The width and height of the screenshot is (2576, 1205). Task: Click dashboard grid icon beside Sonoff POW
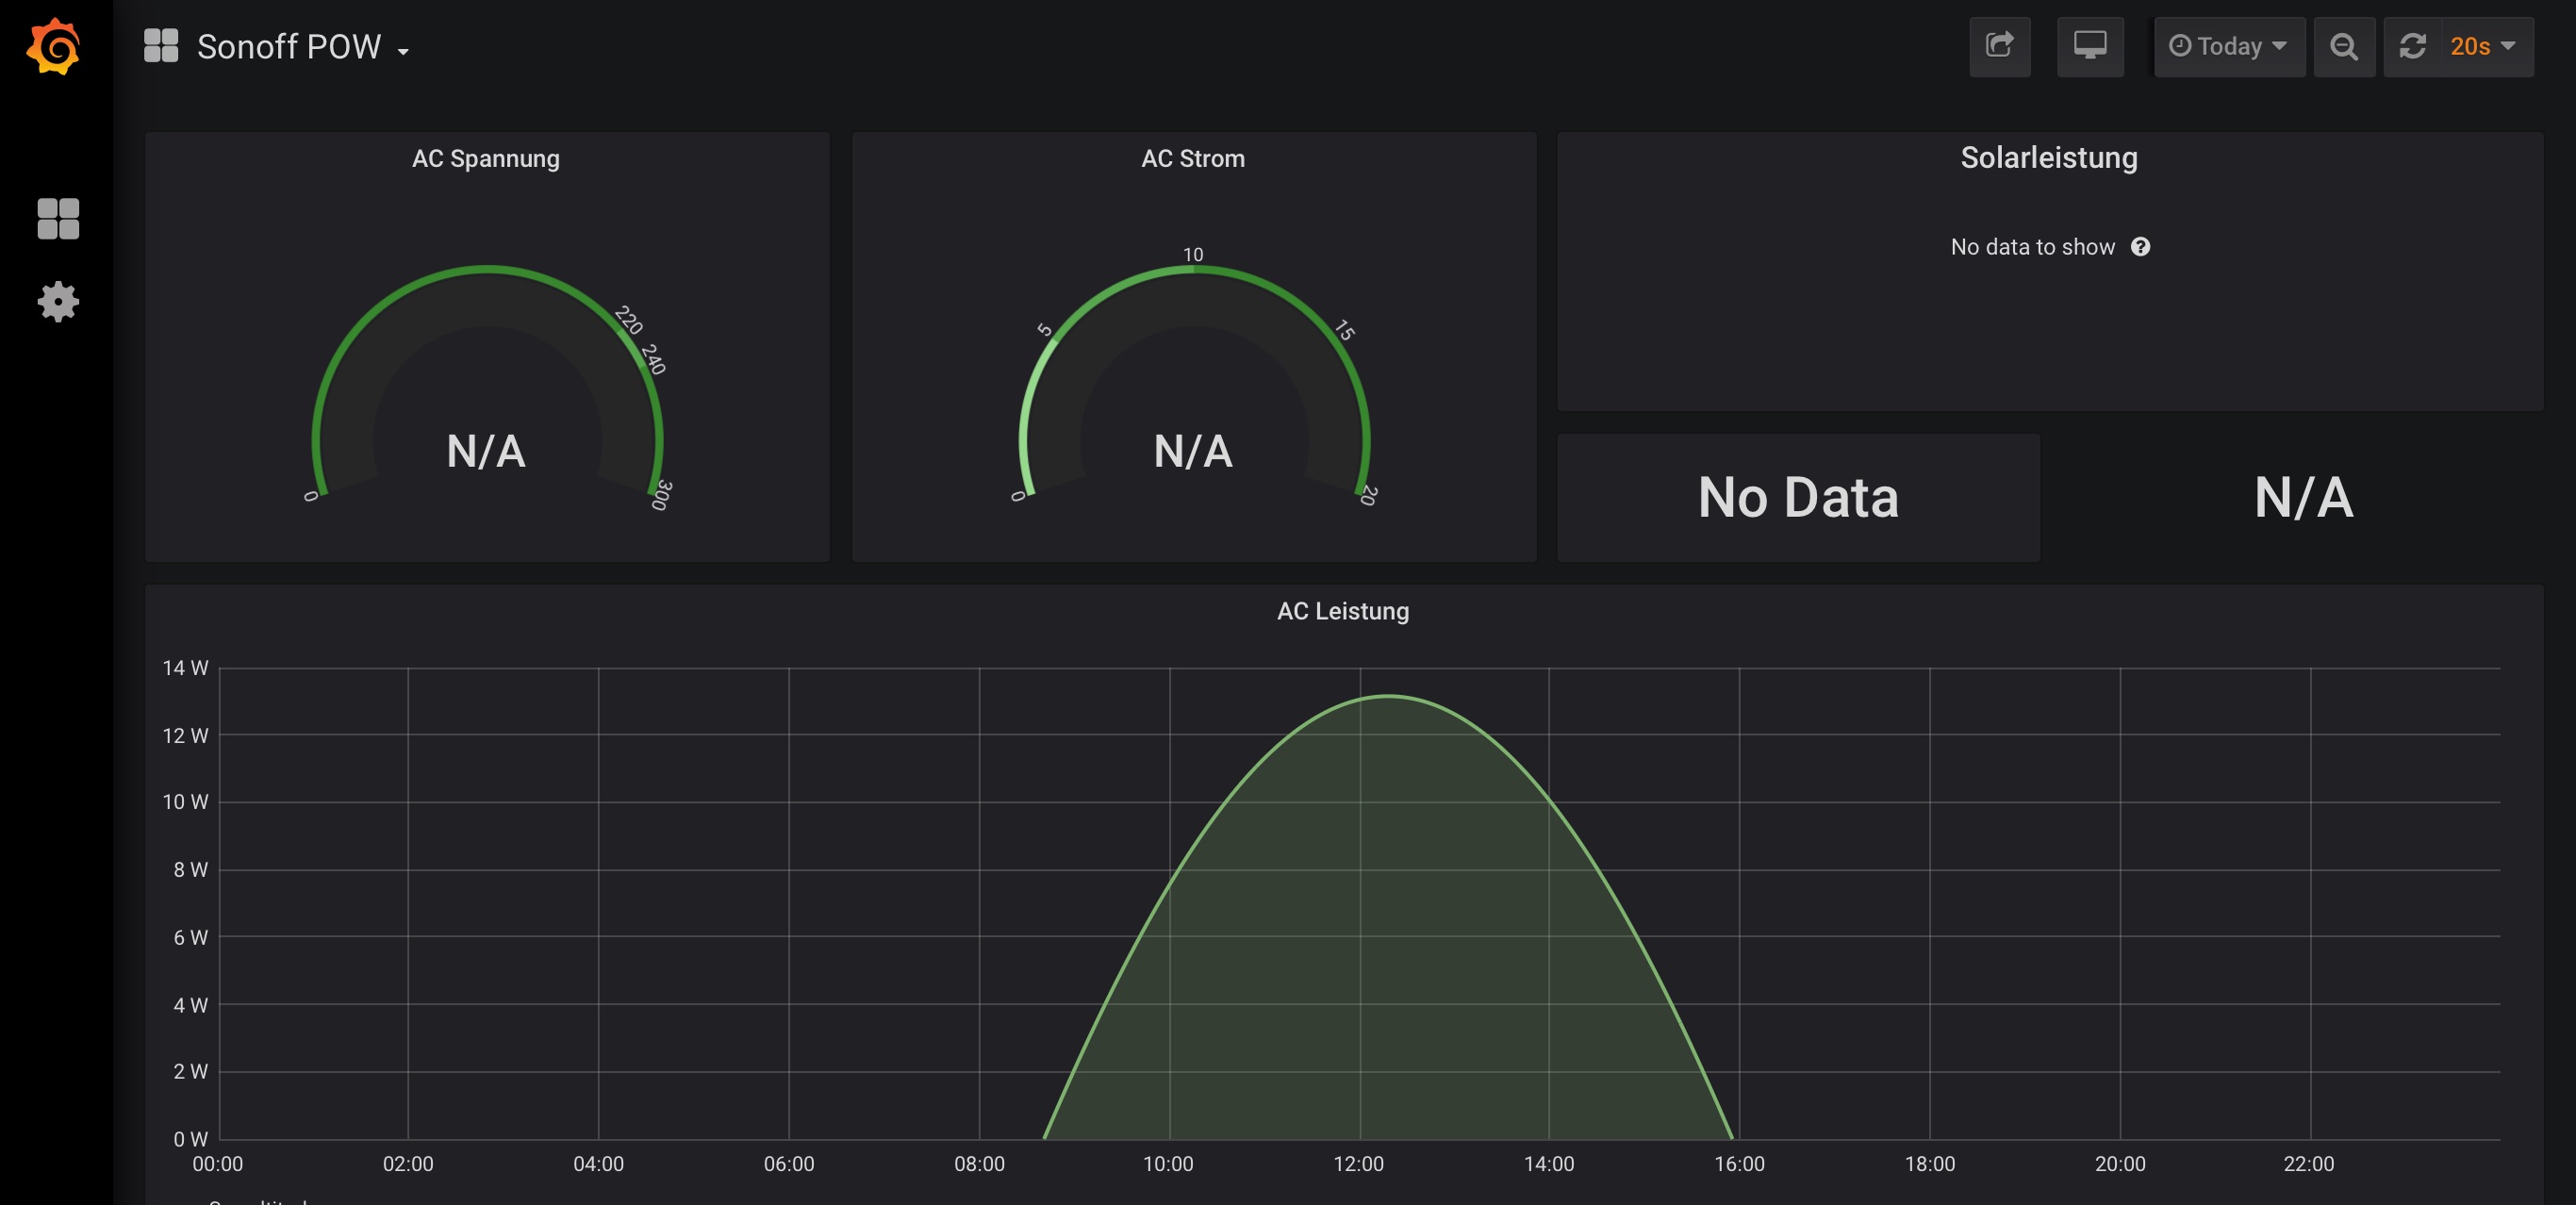[x=161, y=46]
